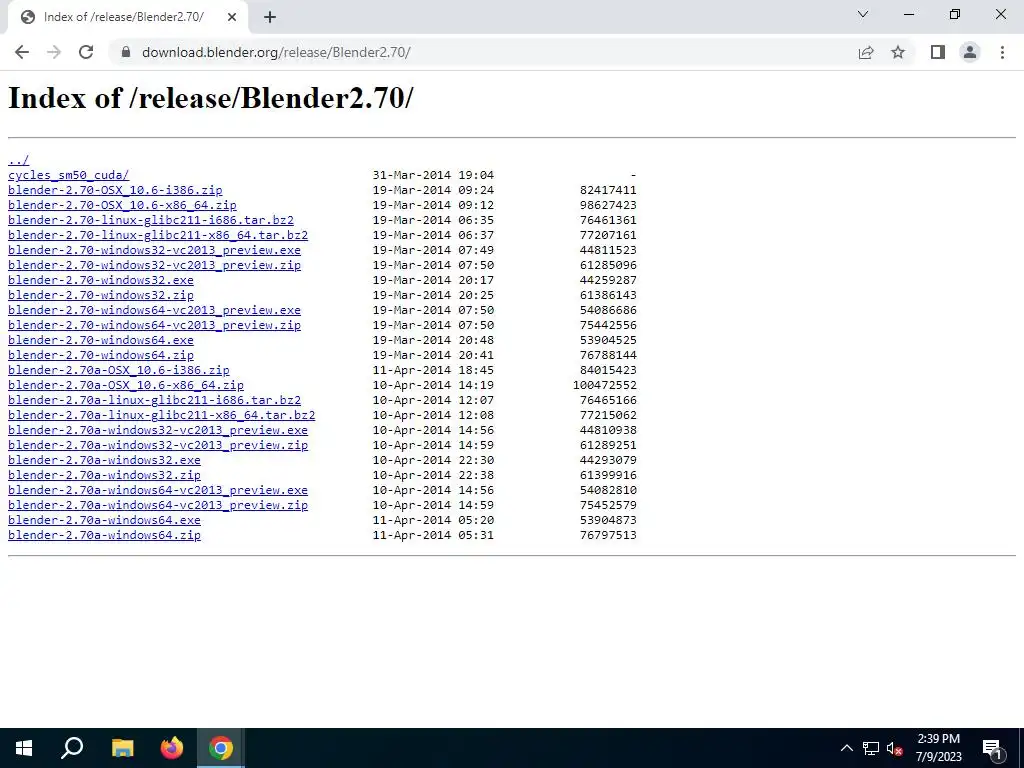
Task: Download blender-2.70a-windows32.zip
Action: [104, 475]
